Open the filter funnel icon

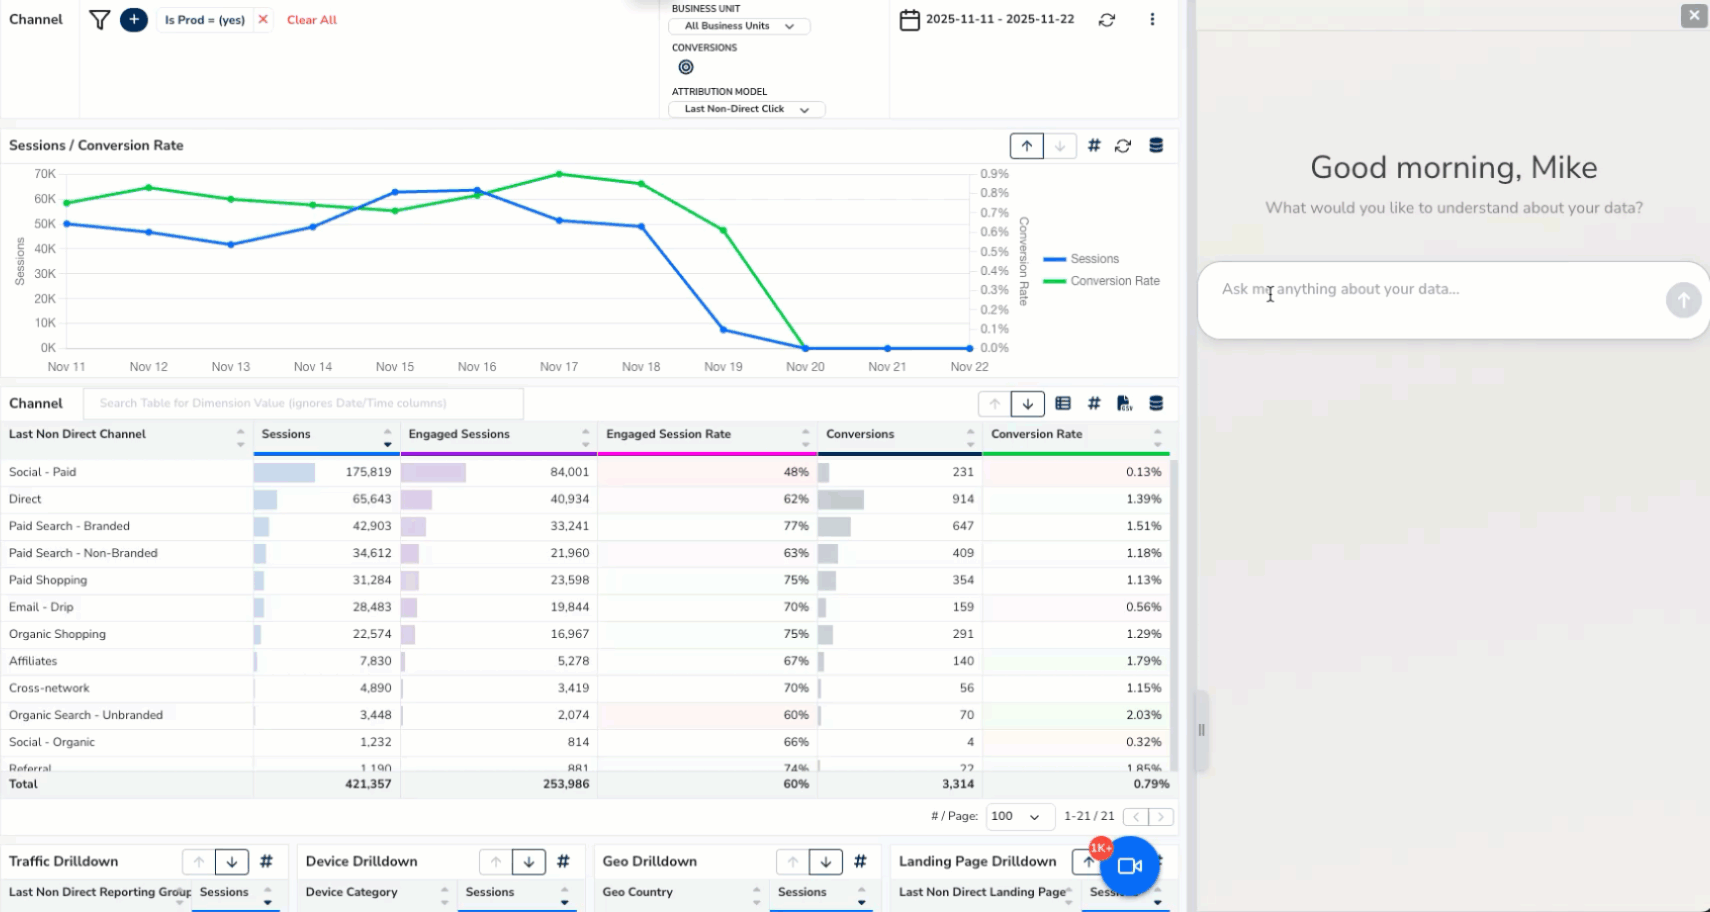98,19
